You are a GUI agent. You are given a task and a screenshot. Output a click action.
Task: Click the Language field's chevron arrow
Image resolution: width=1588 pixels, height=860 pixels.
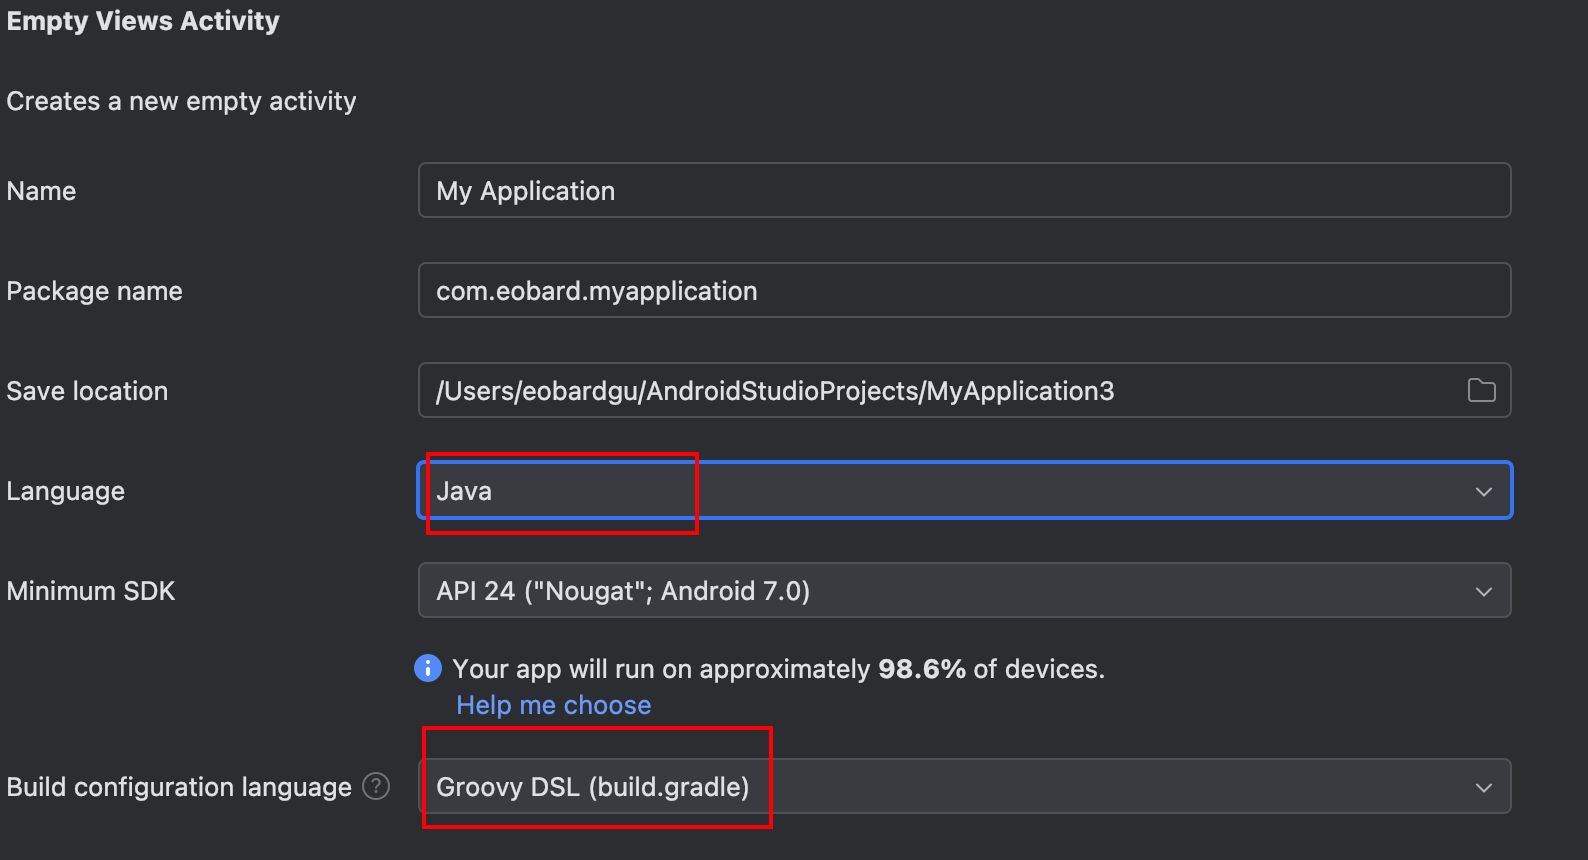pos(1483,491)
